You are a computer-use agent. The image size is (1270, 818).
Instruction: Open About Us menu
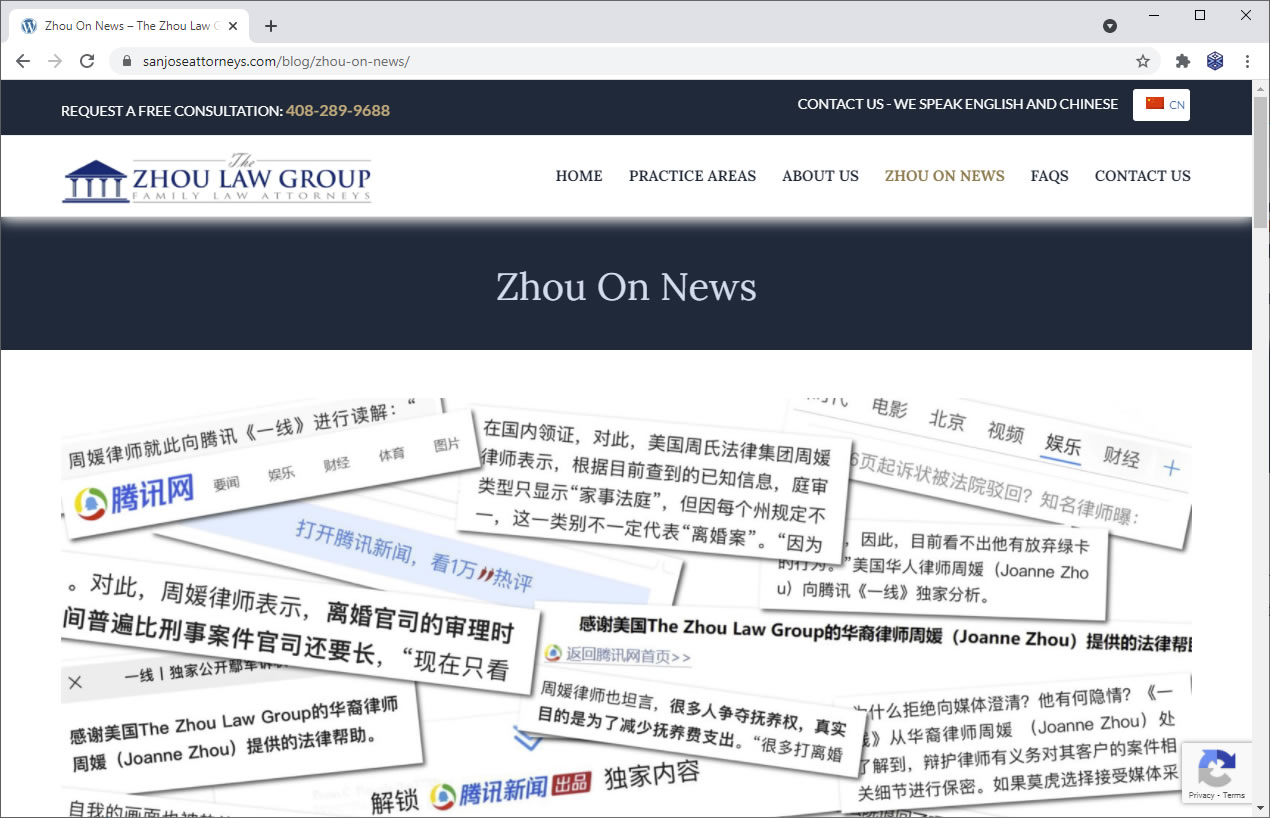(x=820, y=176)
